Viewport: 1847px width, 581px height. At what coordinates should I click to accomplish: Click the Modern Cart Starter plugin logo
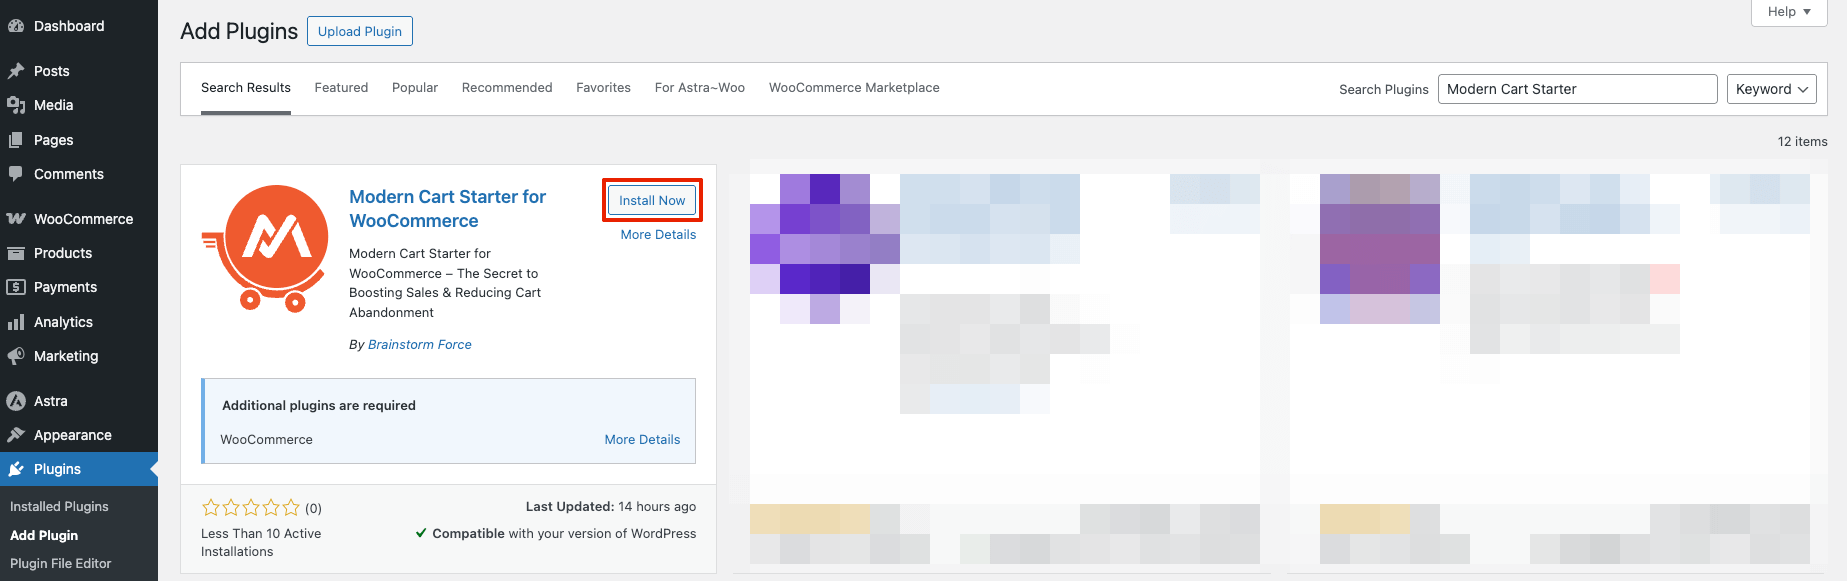[x=267, y=248]
